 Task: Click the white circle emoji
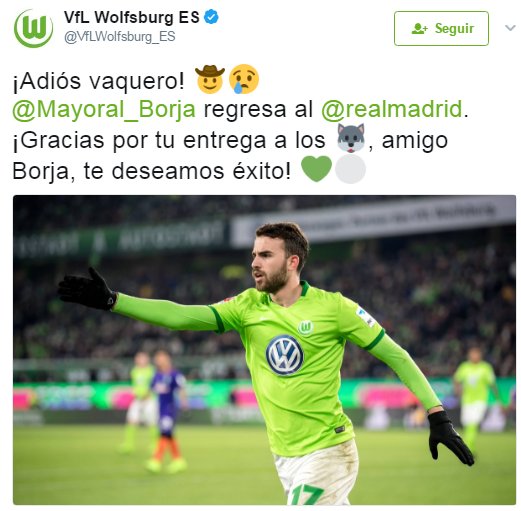click(x=350, y=169)
